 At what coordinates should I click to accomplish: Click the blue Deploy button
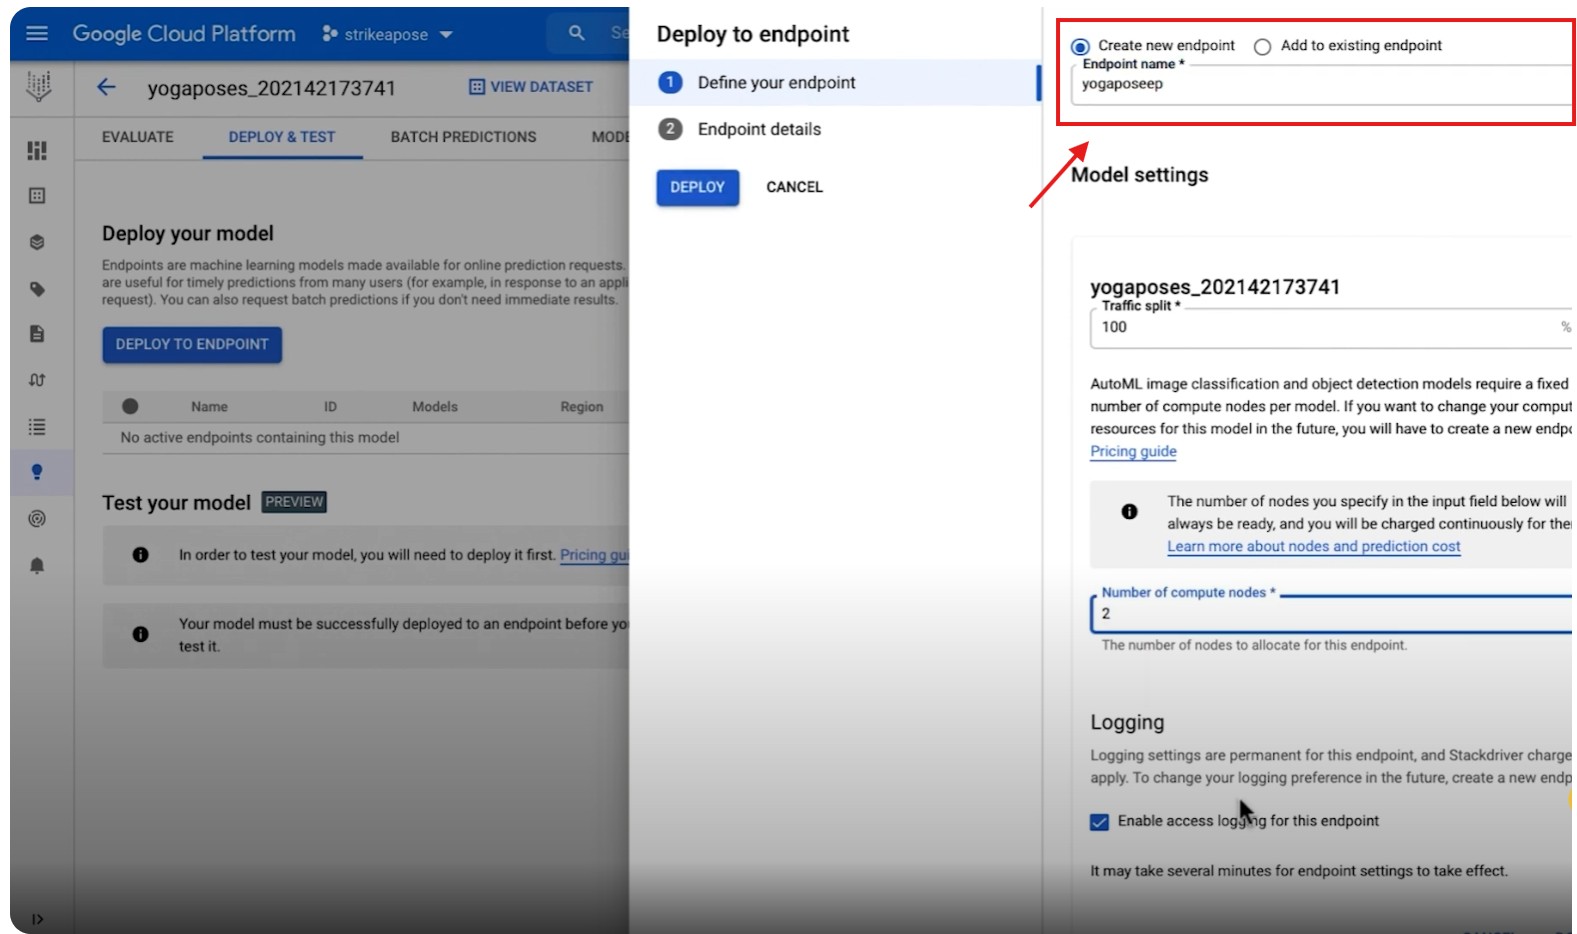(697, 187)
